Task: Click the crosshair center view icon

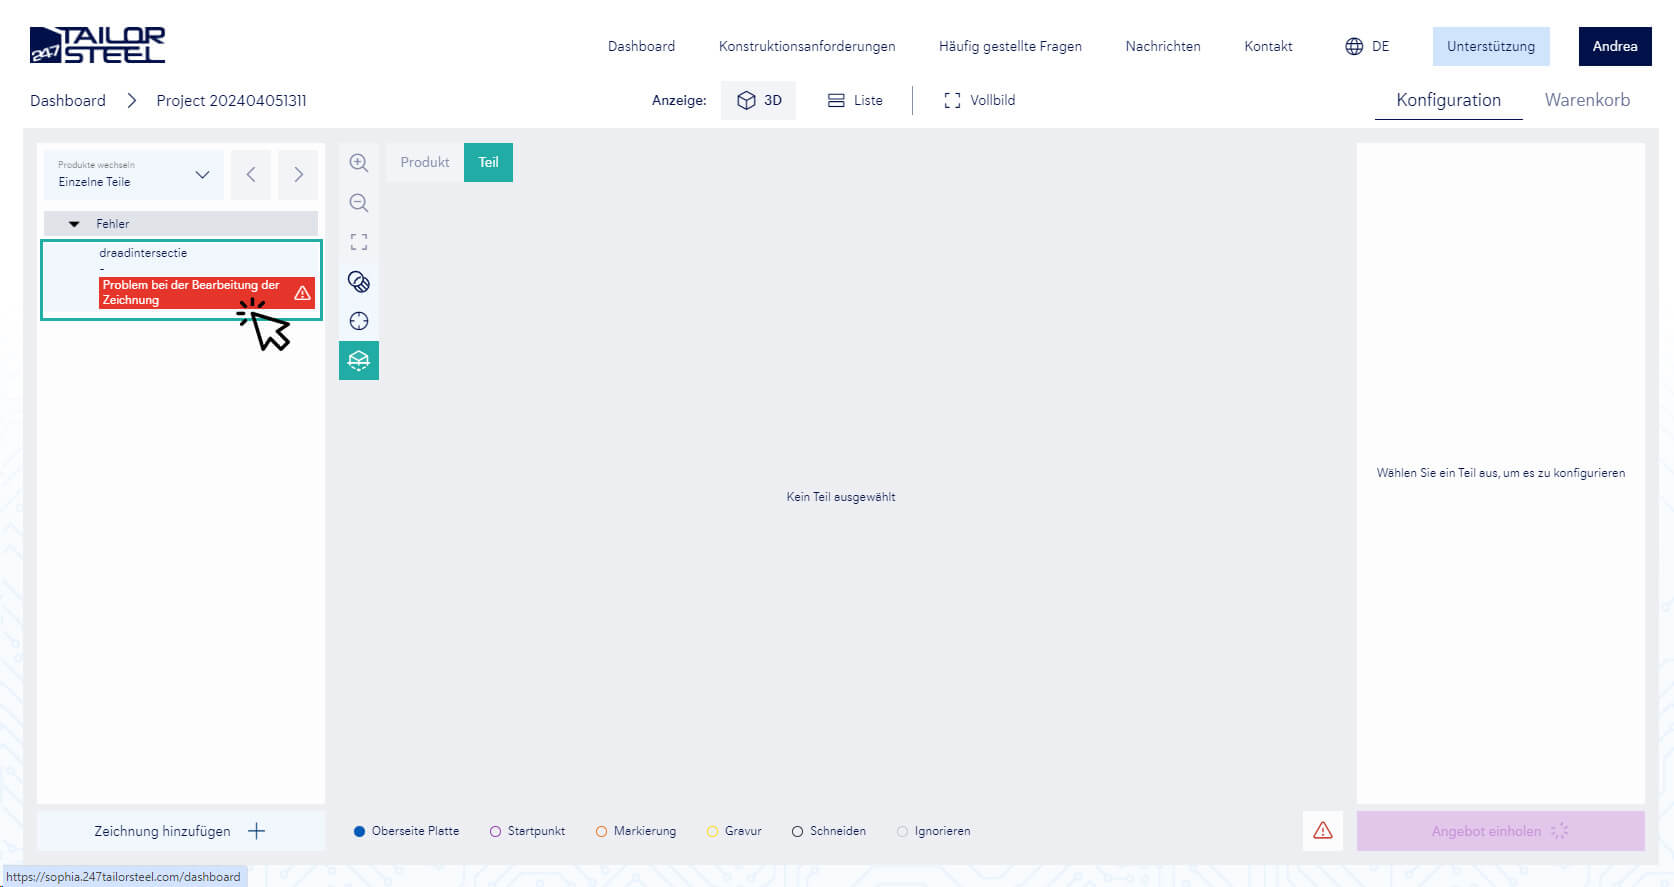Action: pos(359,321)
